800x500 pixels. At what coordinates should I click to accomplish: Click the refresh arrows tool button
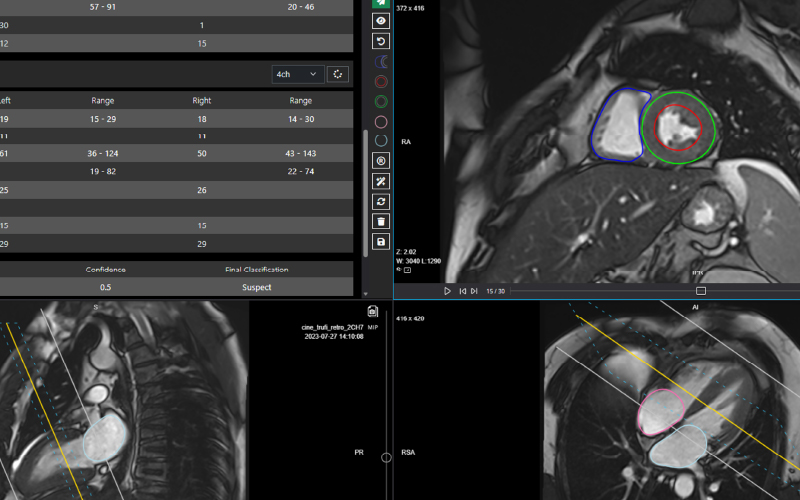tap(381, 202)
